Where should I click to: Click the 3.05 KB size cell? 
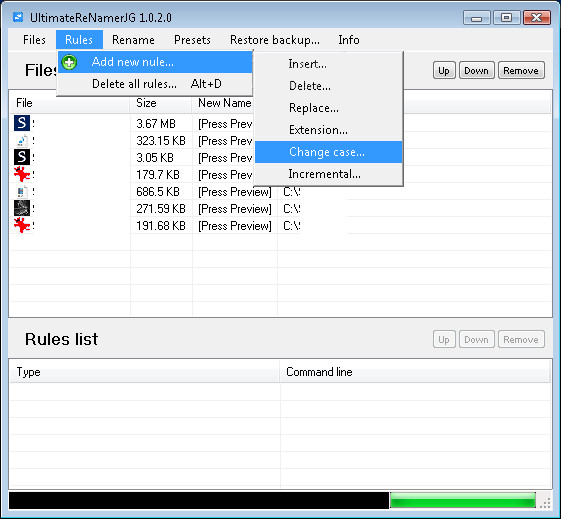(x=155, y=158)
